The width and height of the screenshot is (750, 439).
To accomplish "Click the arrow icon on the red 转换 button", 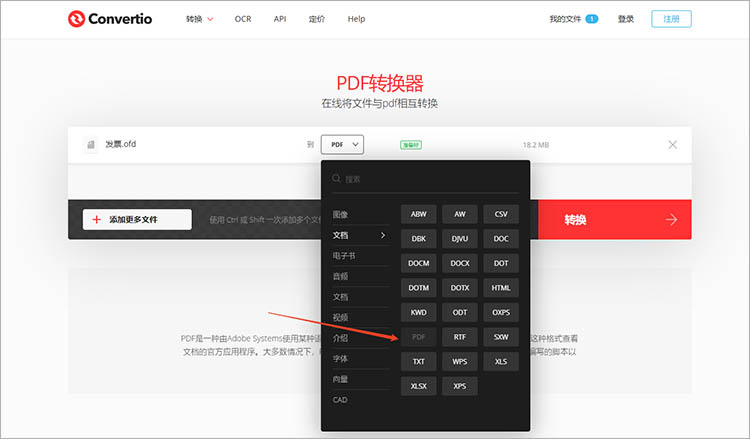I will 671,220.
